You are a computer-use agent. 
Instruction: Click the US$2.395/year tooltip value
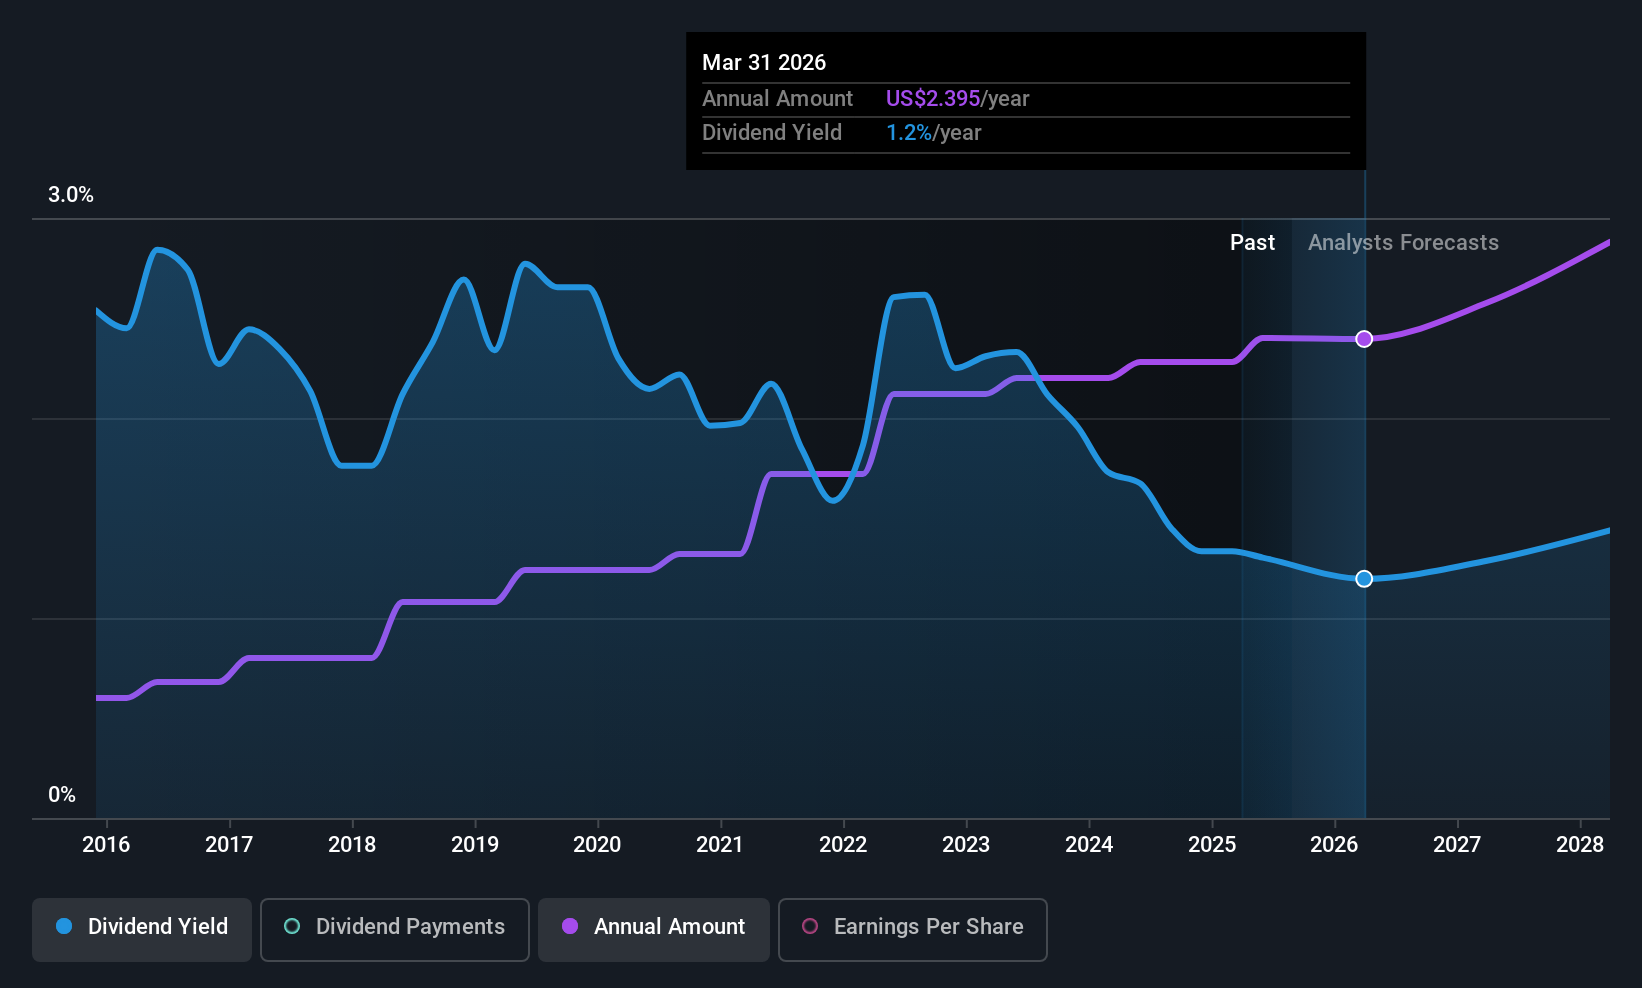coord(957,98)
